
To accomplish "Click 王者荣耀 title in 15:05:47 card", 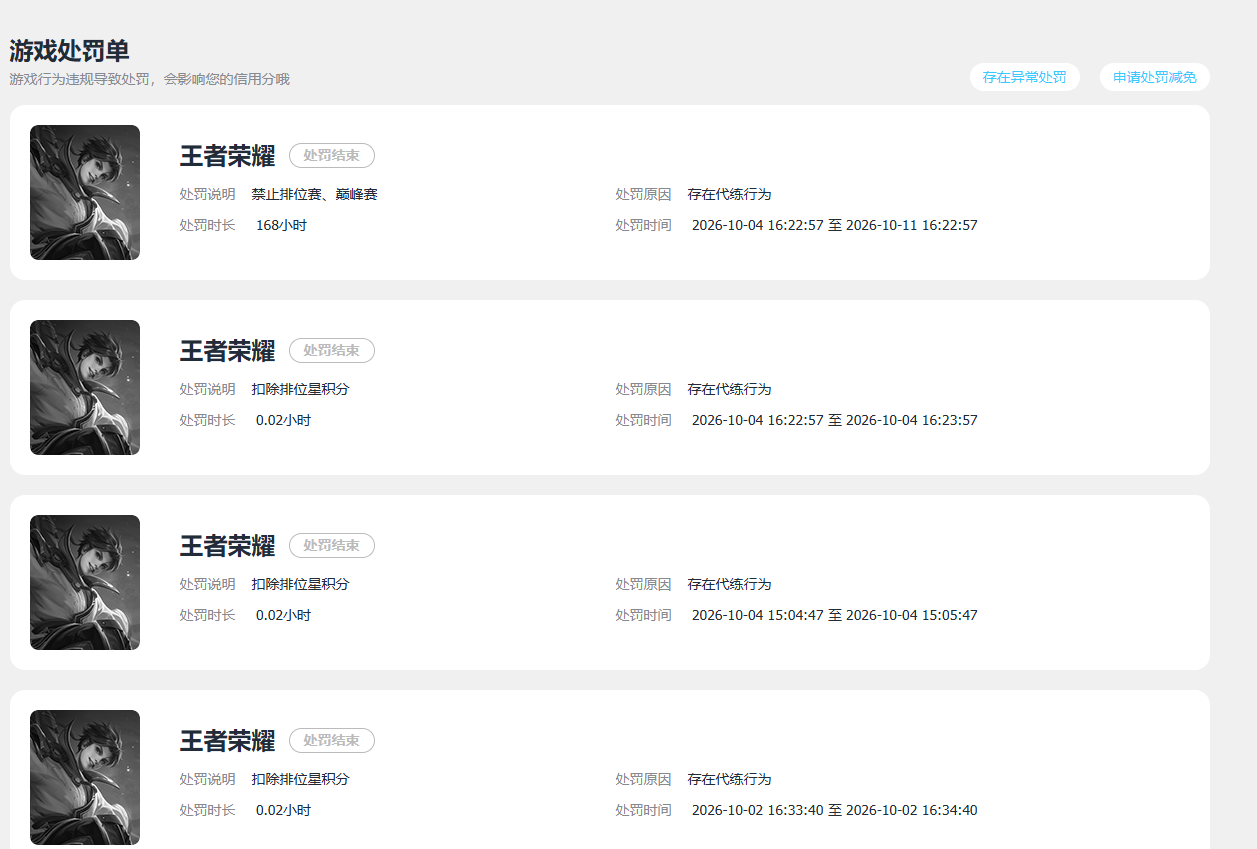I will click(227, 546).
